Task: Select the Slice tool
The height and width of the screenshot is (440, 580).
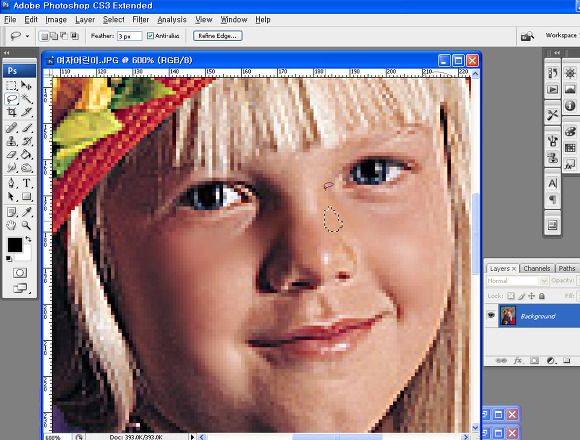Action: coord(26,112)
